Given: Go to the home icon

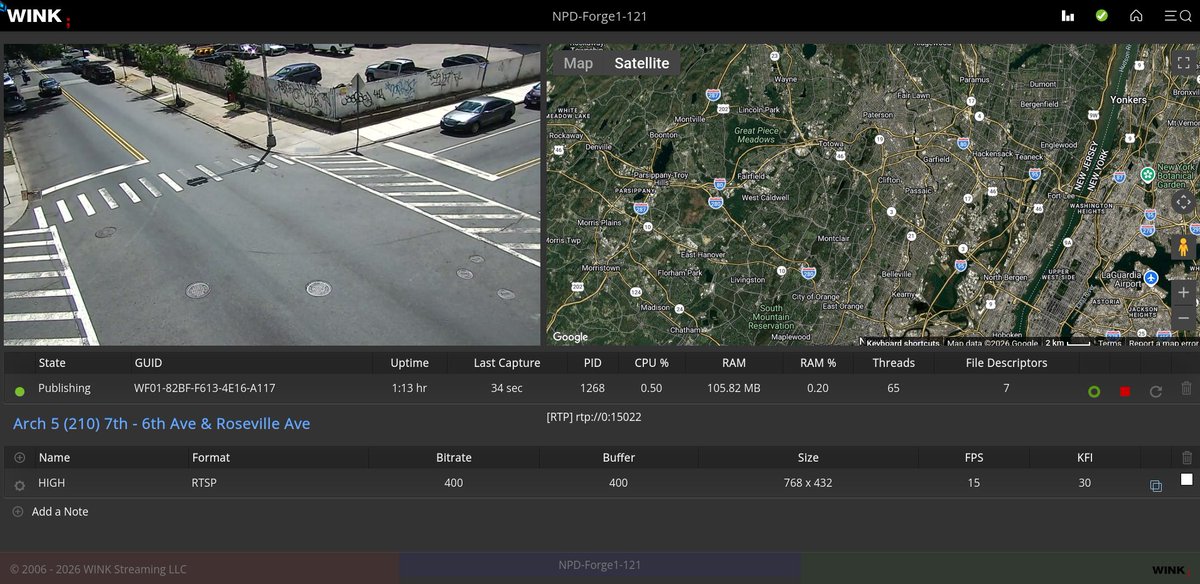Looking at the screenshot, I should click(1136, 16).
